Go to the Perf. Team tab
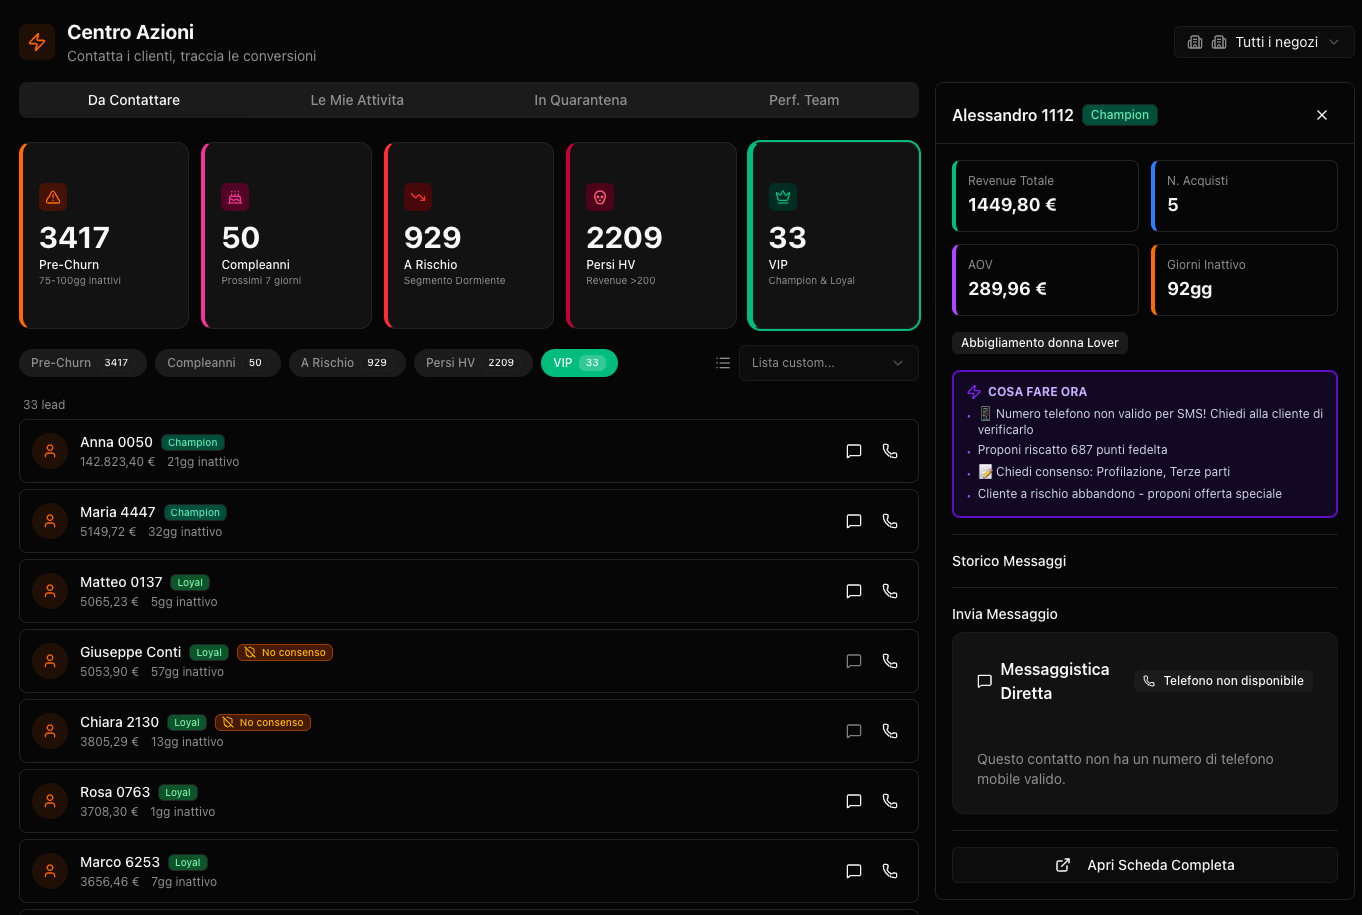This screenshot has width=1362, height=915. coord(803,100)
